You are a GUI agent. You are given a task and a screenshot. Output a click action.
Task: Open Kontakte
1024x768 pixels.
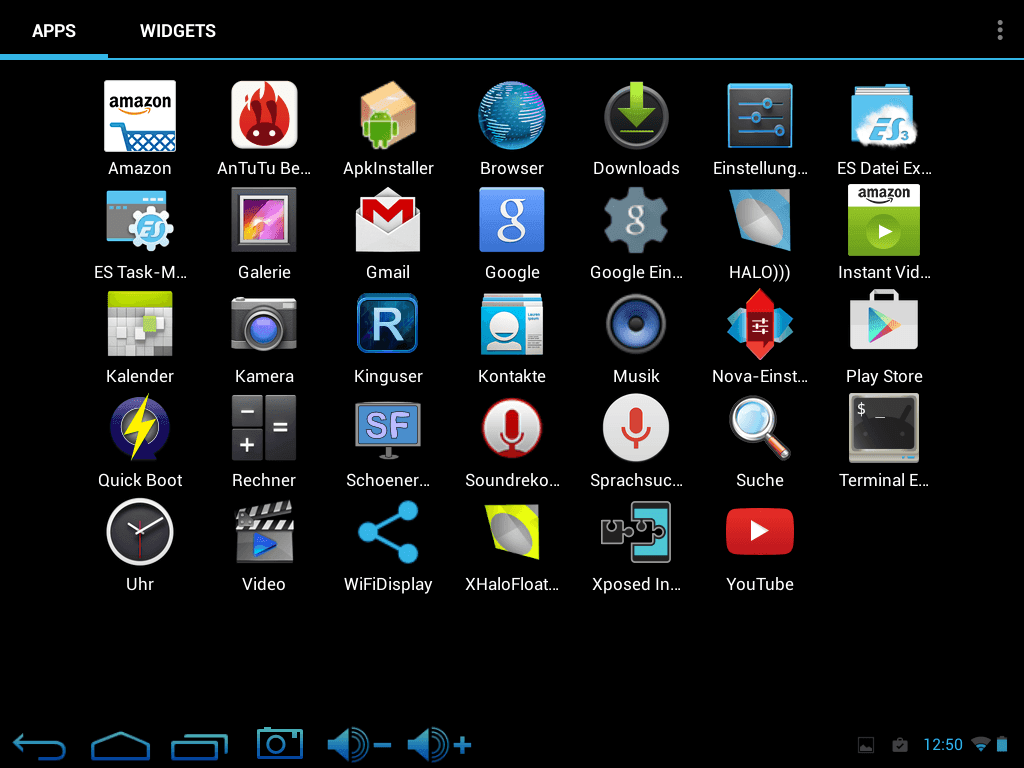512,325
